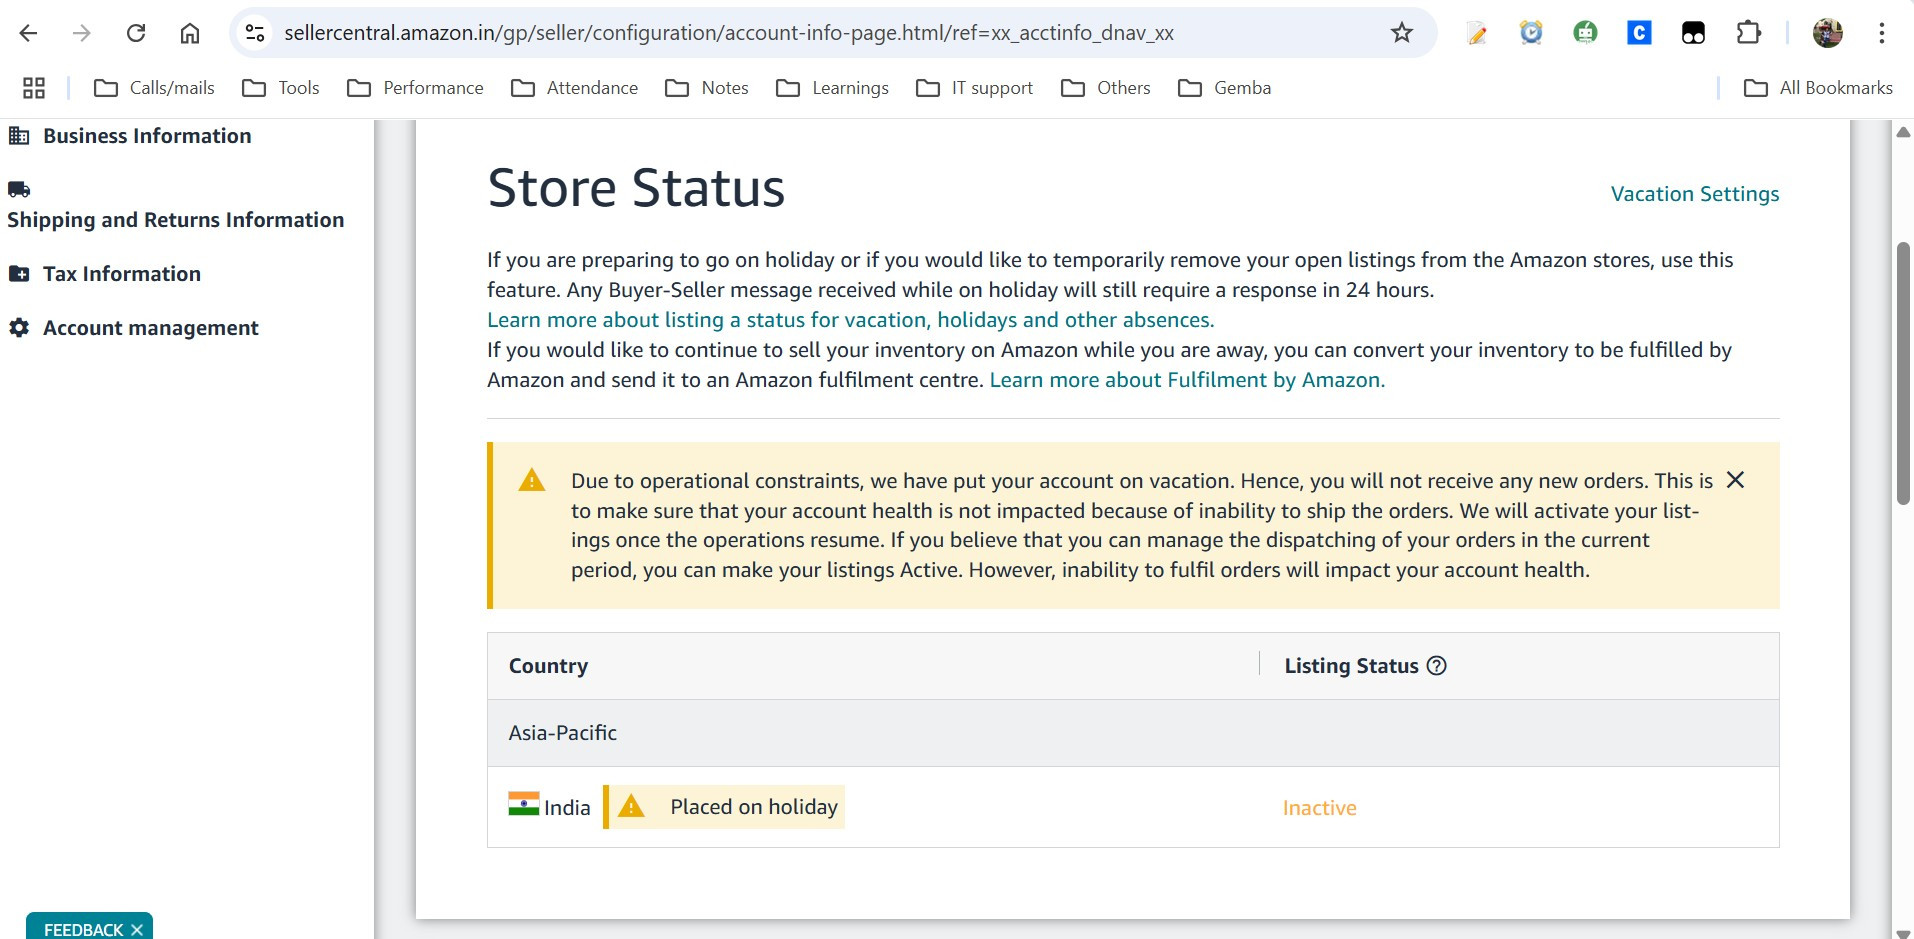Open the Gemba bookmark folder

[x=1225, y=88]
